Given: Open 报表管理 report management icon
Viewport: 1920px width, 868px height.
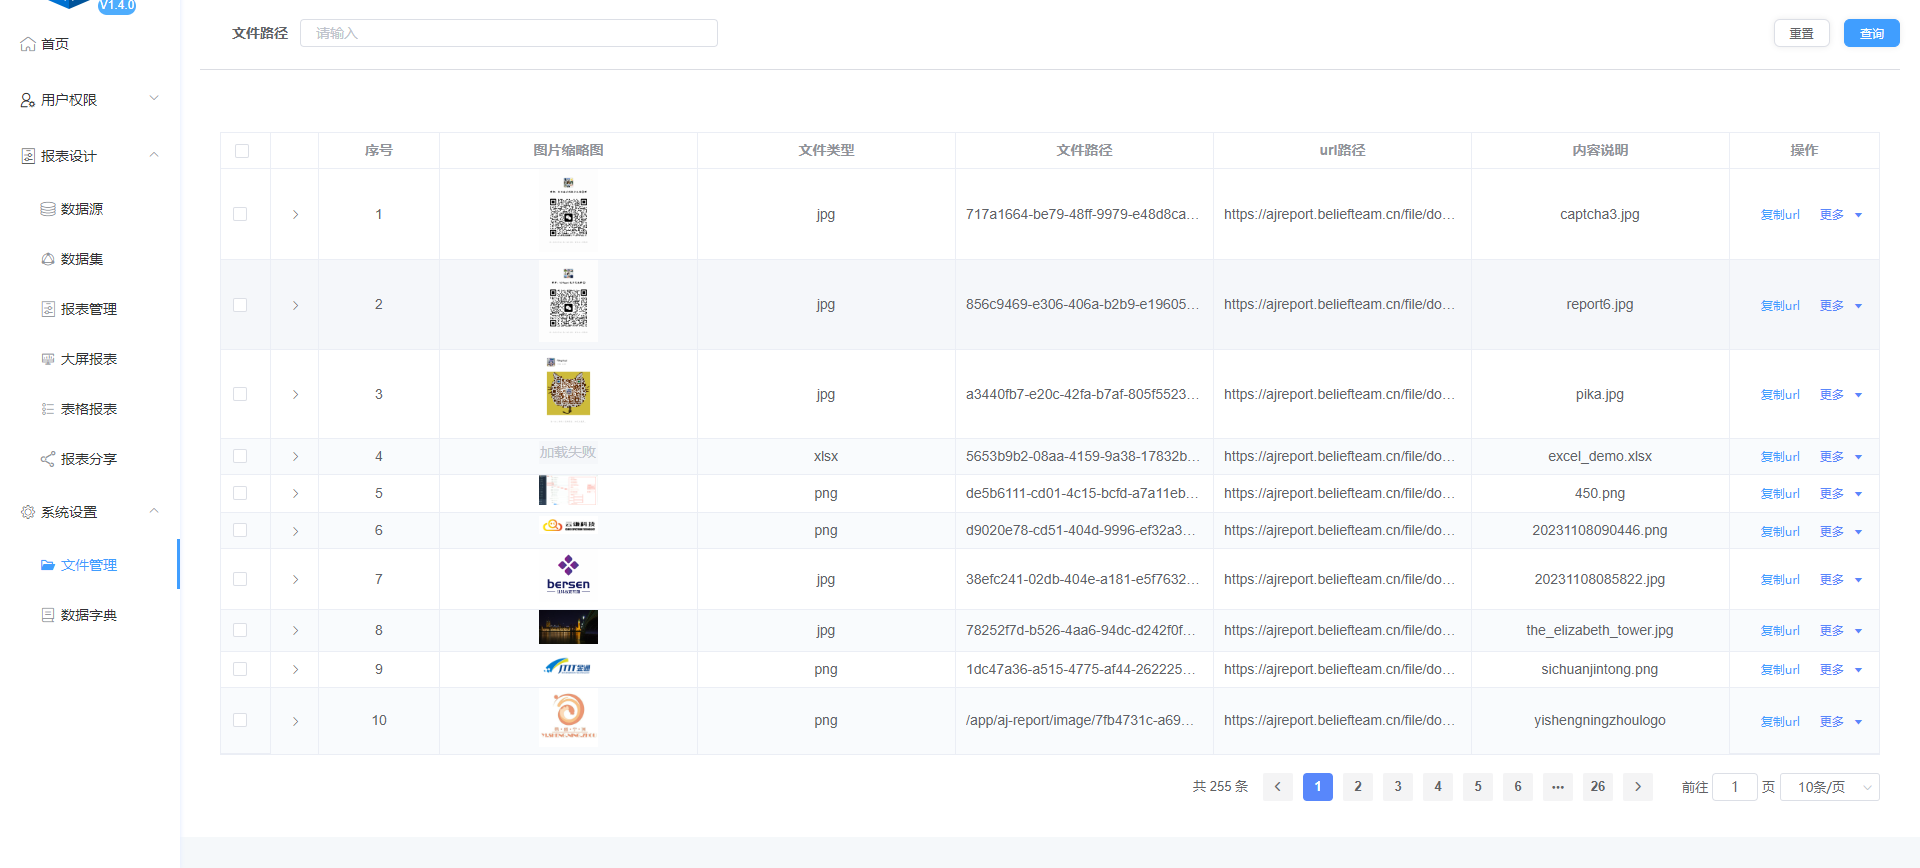Looking at the screenshot, I should pyautogui.click(x=48, y=309).
